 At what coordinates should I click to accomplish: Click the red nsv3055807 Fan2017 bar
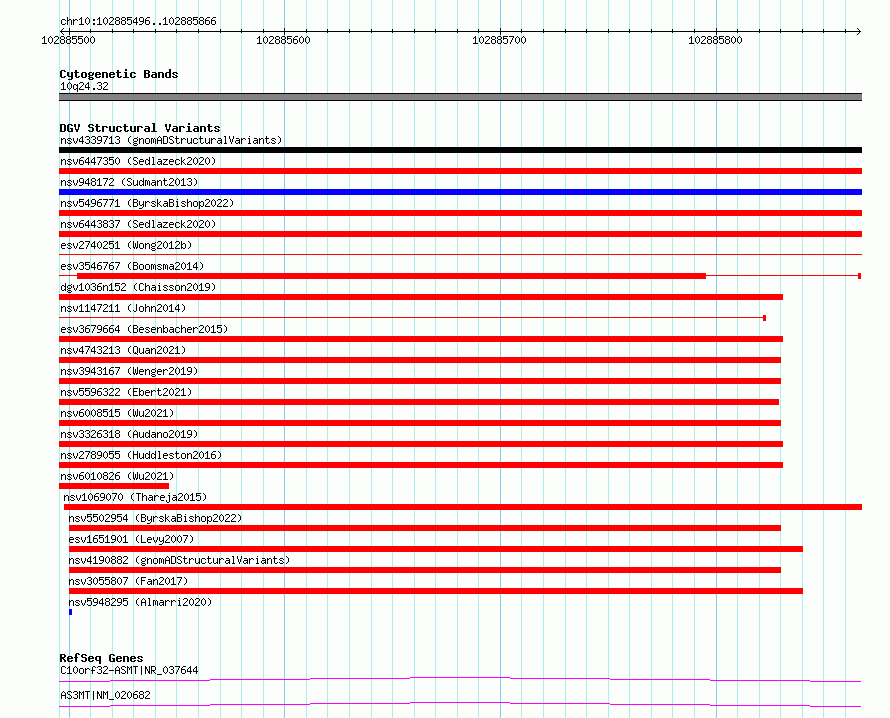[436, 591]
